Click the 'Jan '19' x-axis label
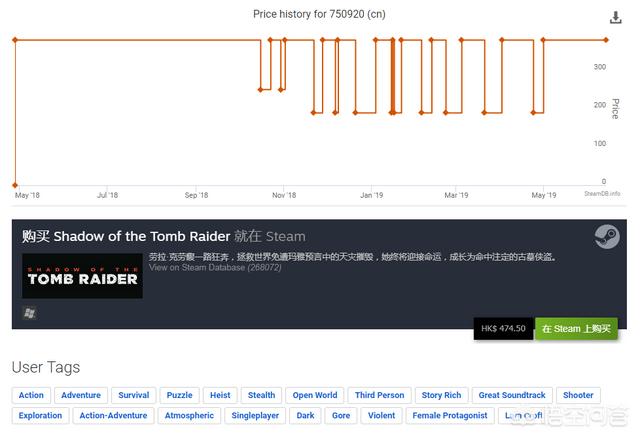The image size is (640, 438). click(x=371, y=196)
